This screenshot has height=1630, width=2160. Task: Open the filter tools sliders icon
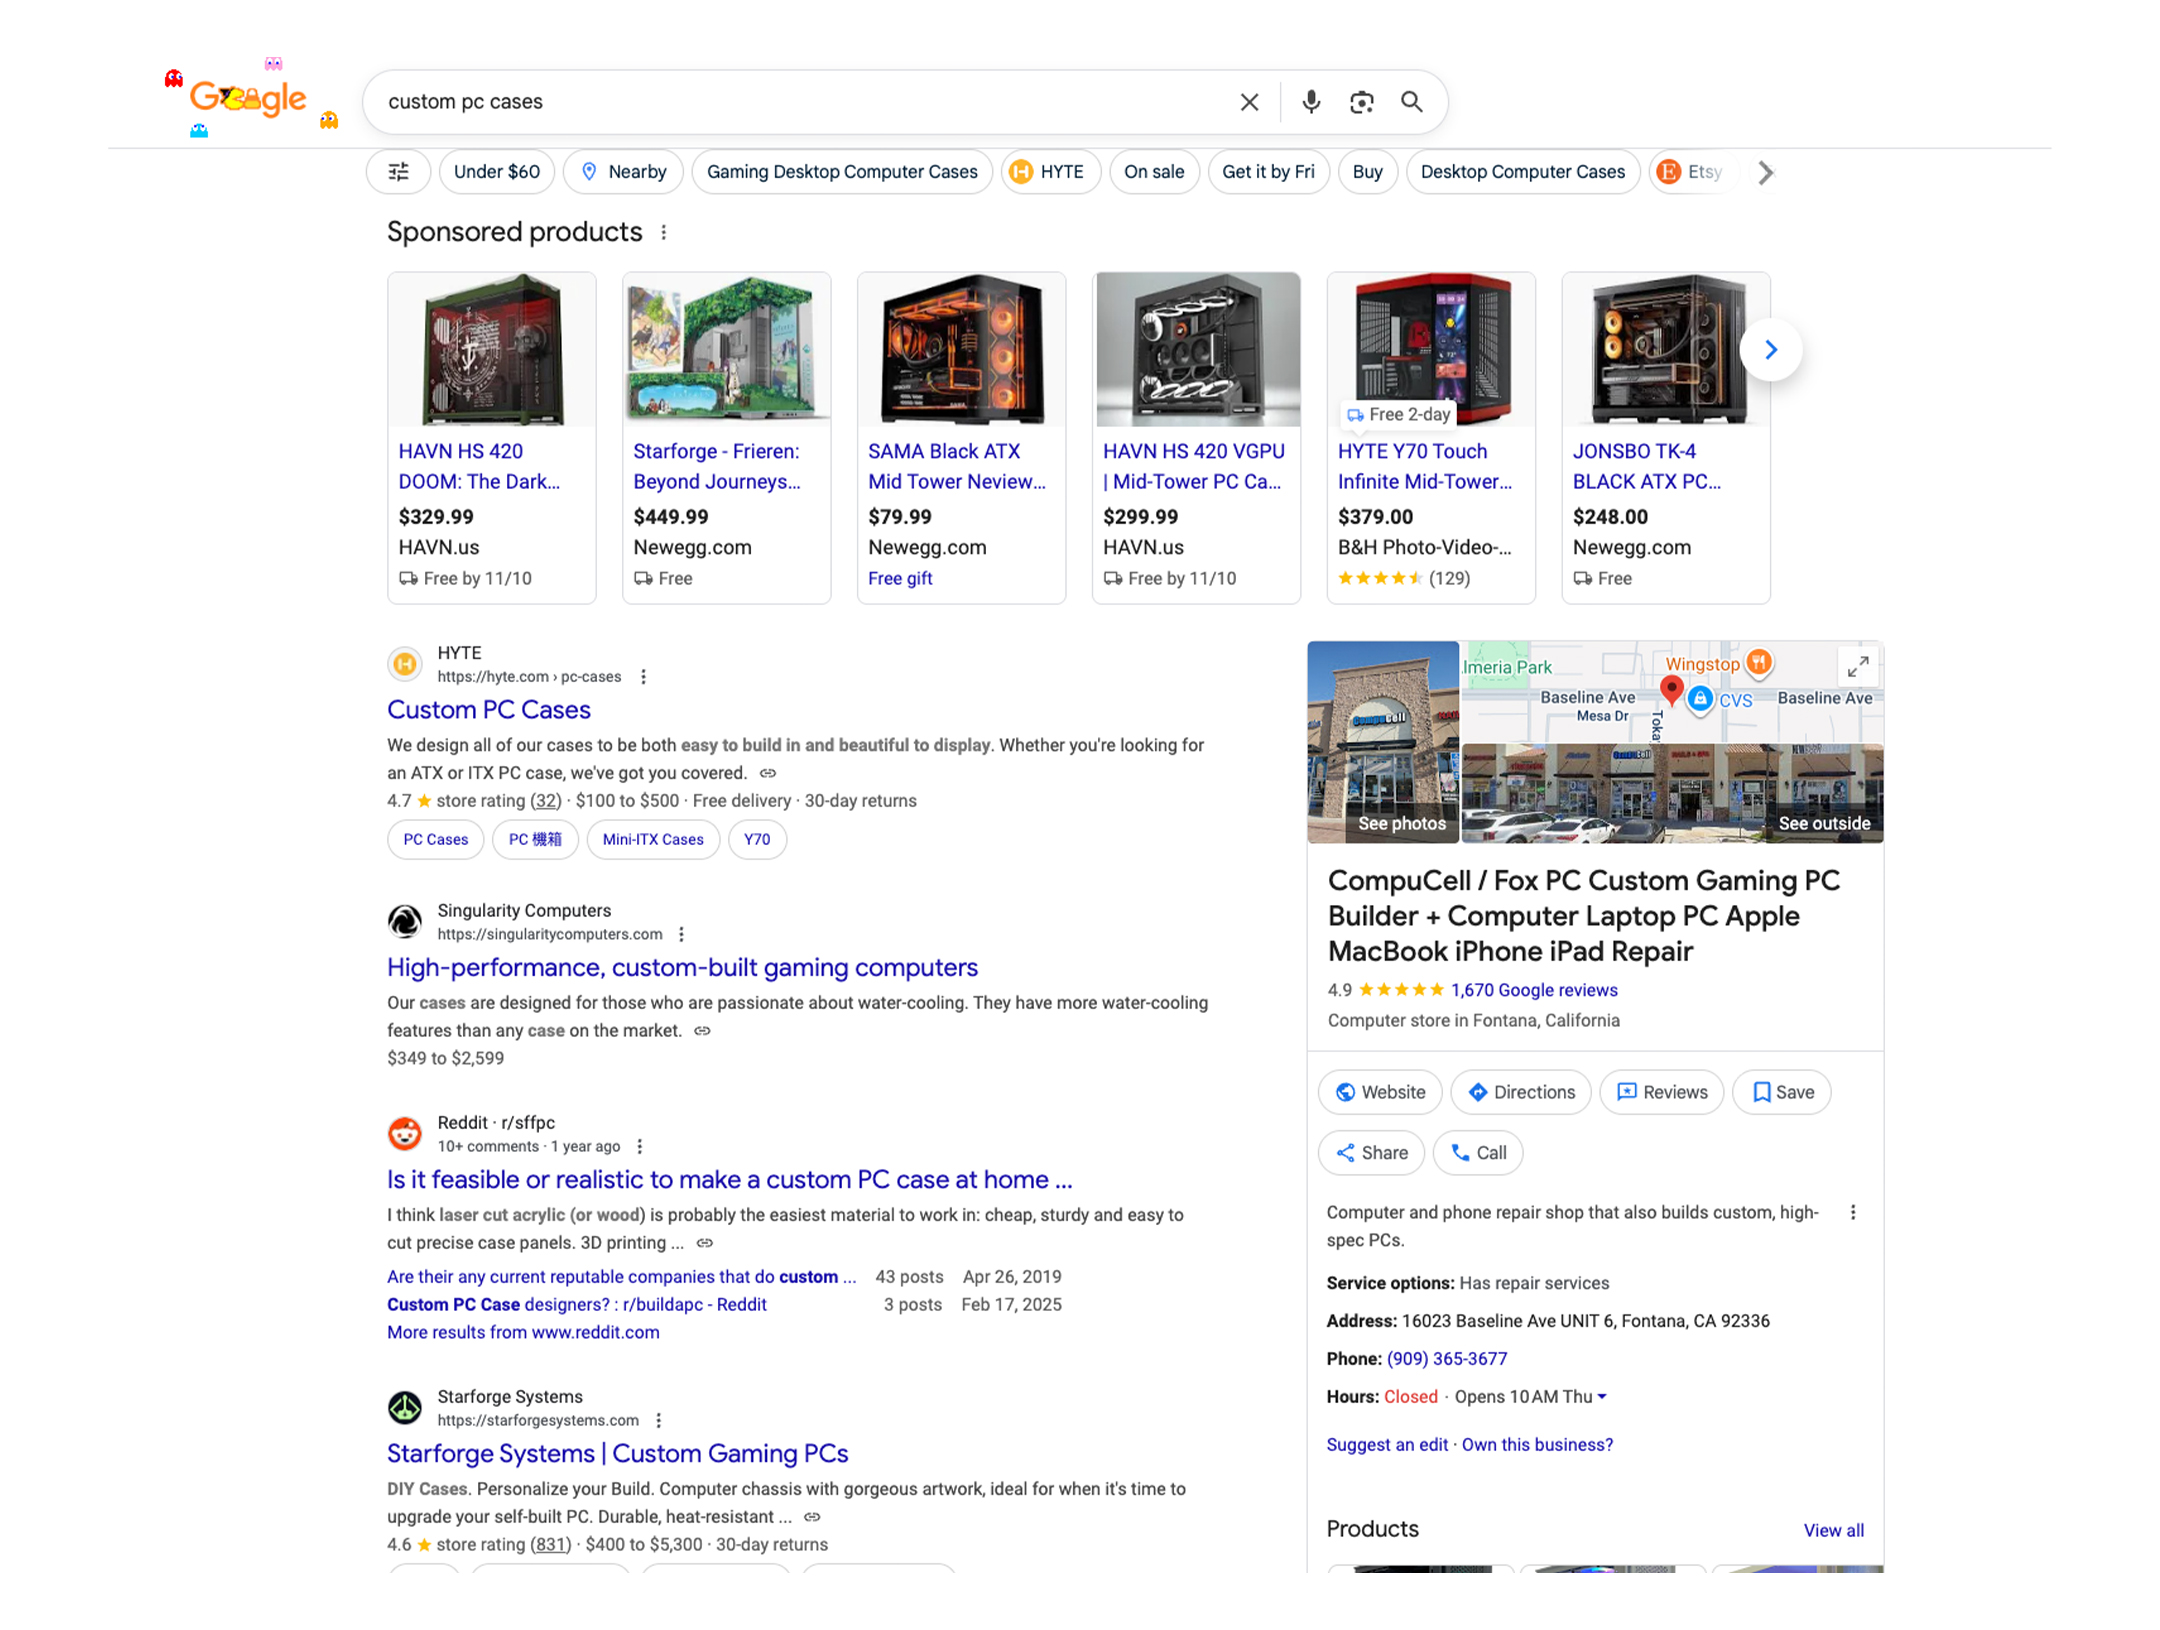[x=398, y=172]
